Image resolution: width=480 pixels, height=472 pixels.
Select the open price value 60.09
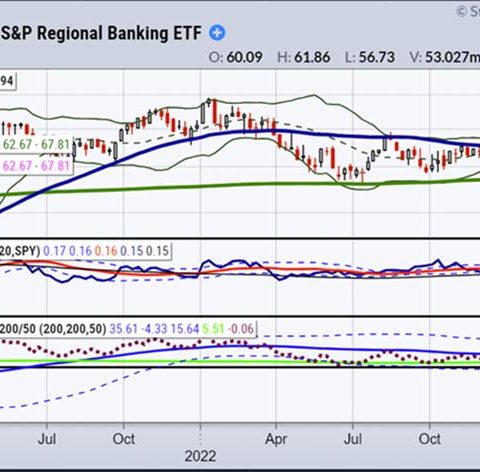point(244,57)
